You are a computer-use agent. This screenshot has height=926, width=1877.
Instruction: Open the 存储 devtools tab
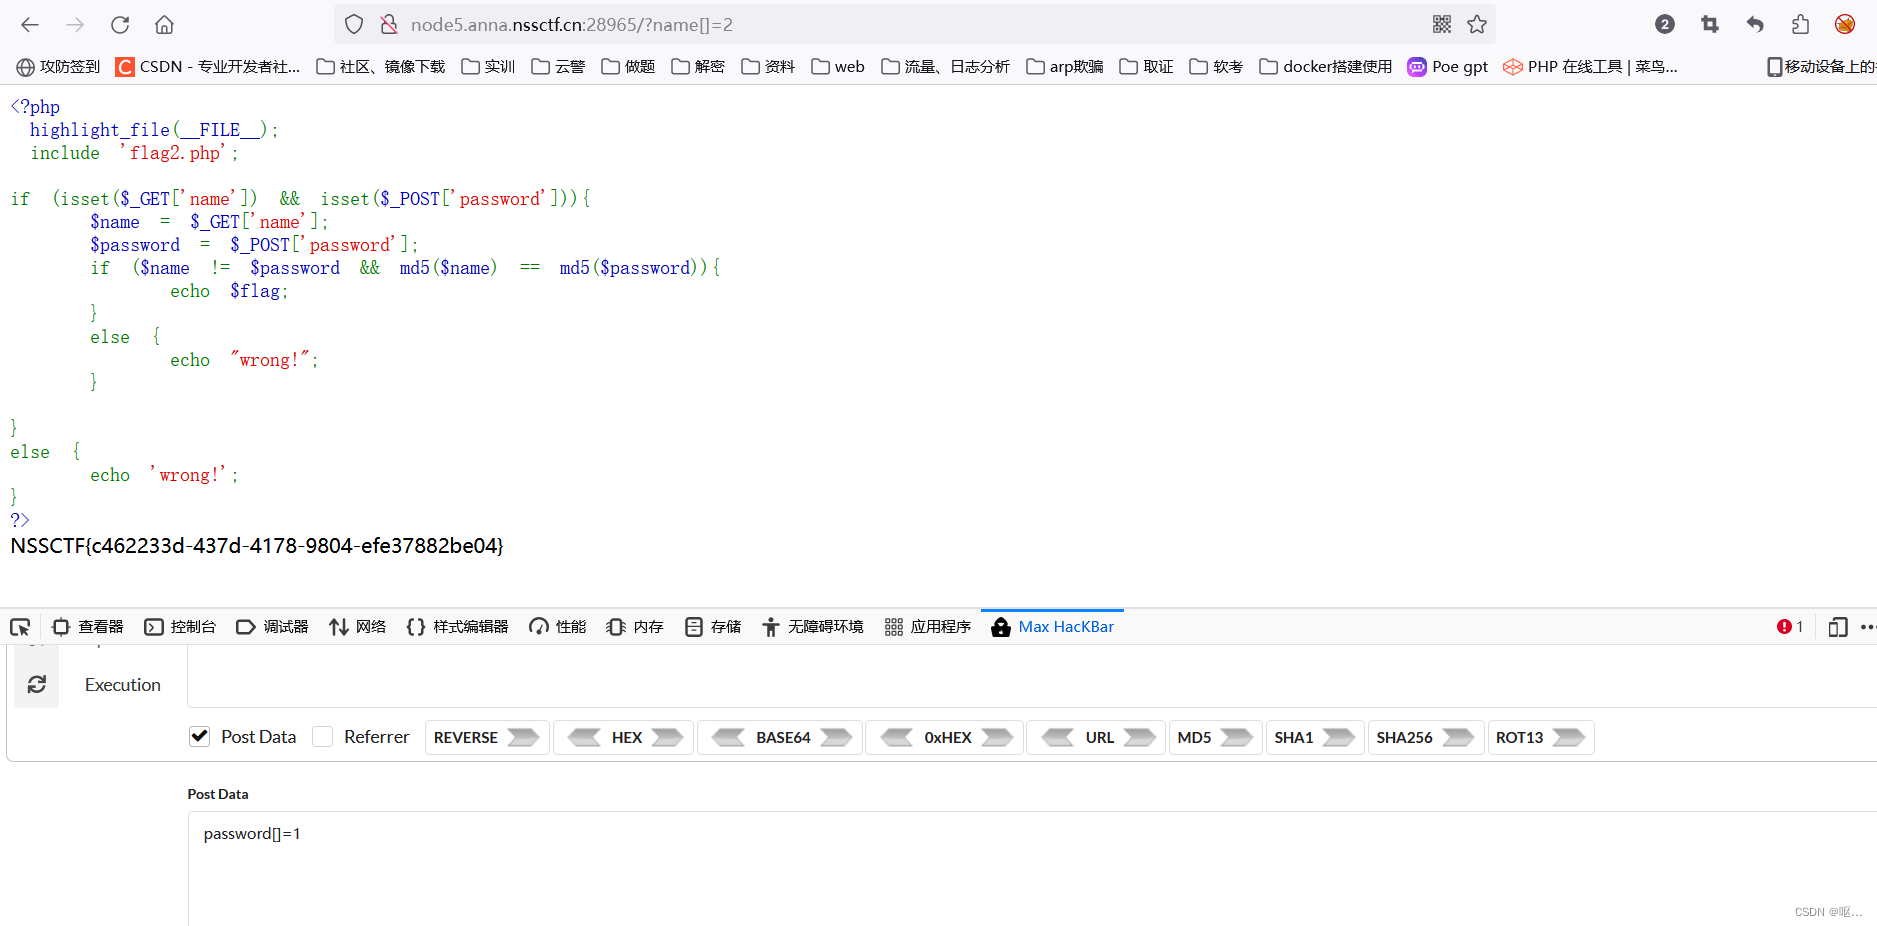[713, 626]
